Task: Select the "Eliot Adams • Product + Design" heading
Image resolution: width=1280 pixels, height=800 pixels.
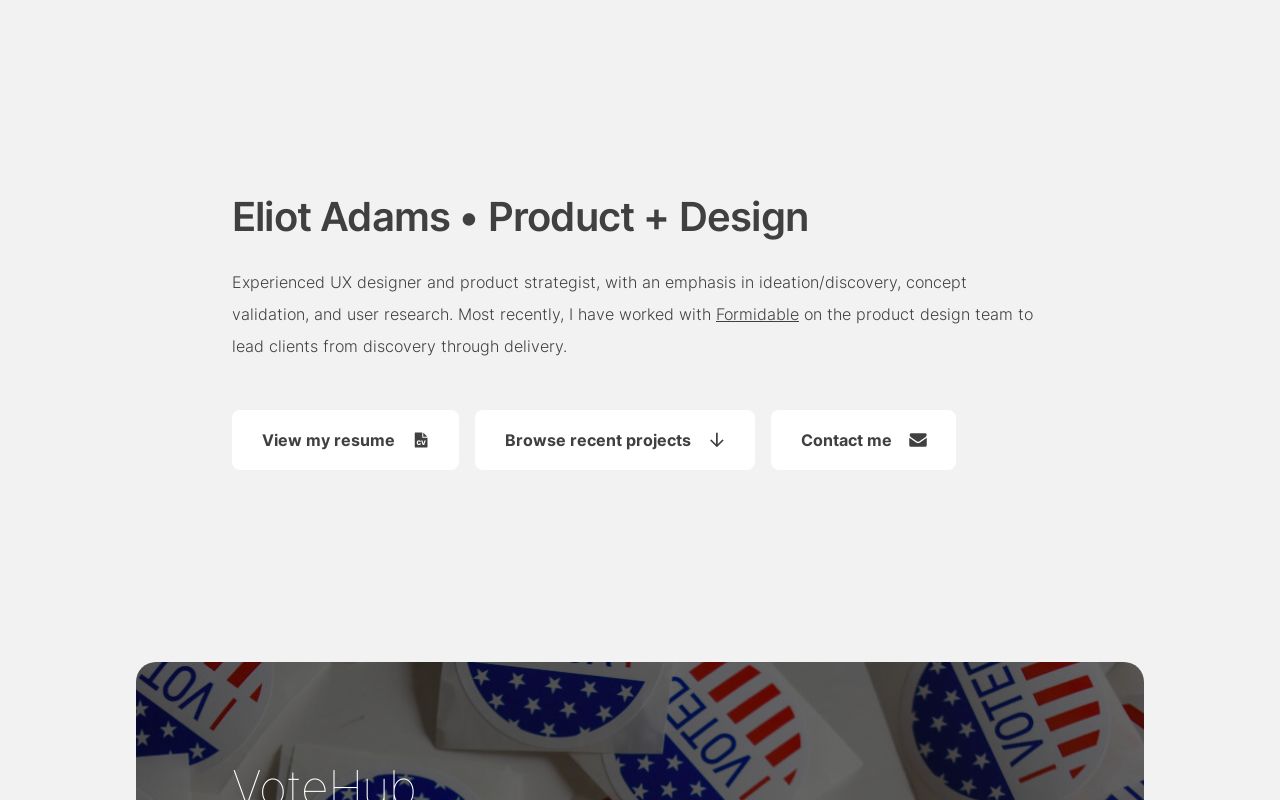Action: coord(520,217)
